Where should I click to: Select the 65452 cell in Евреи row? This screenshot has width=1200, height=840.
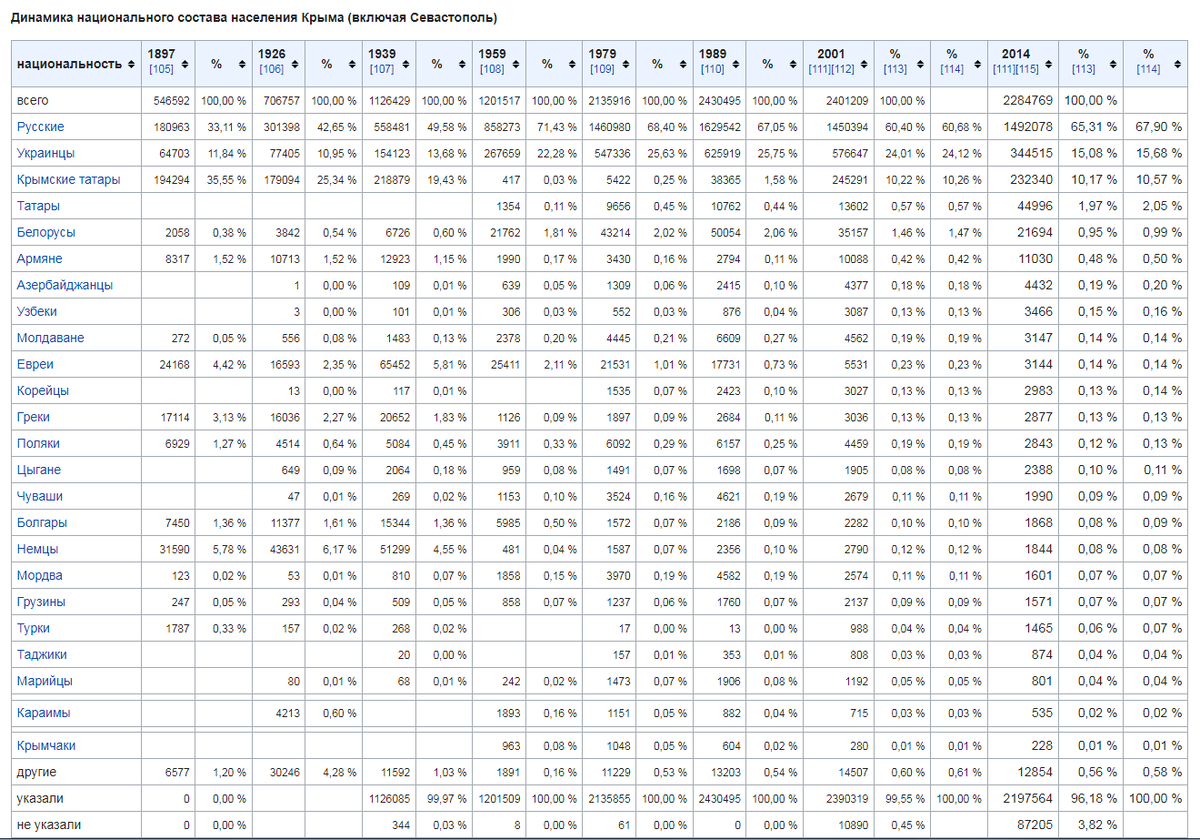point(389,364)
